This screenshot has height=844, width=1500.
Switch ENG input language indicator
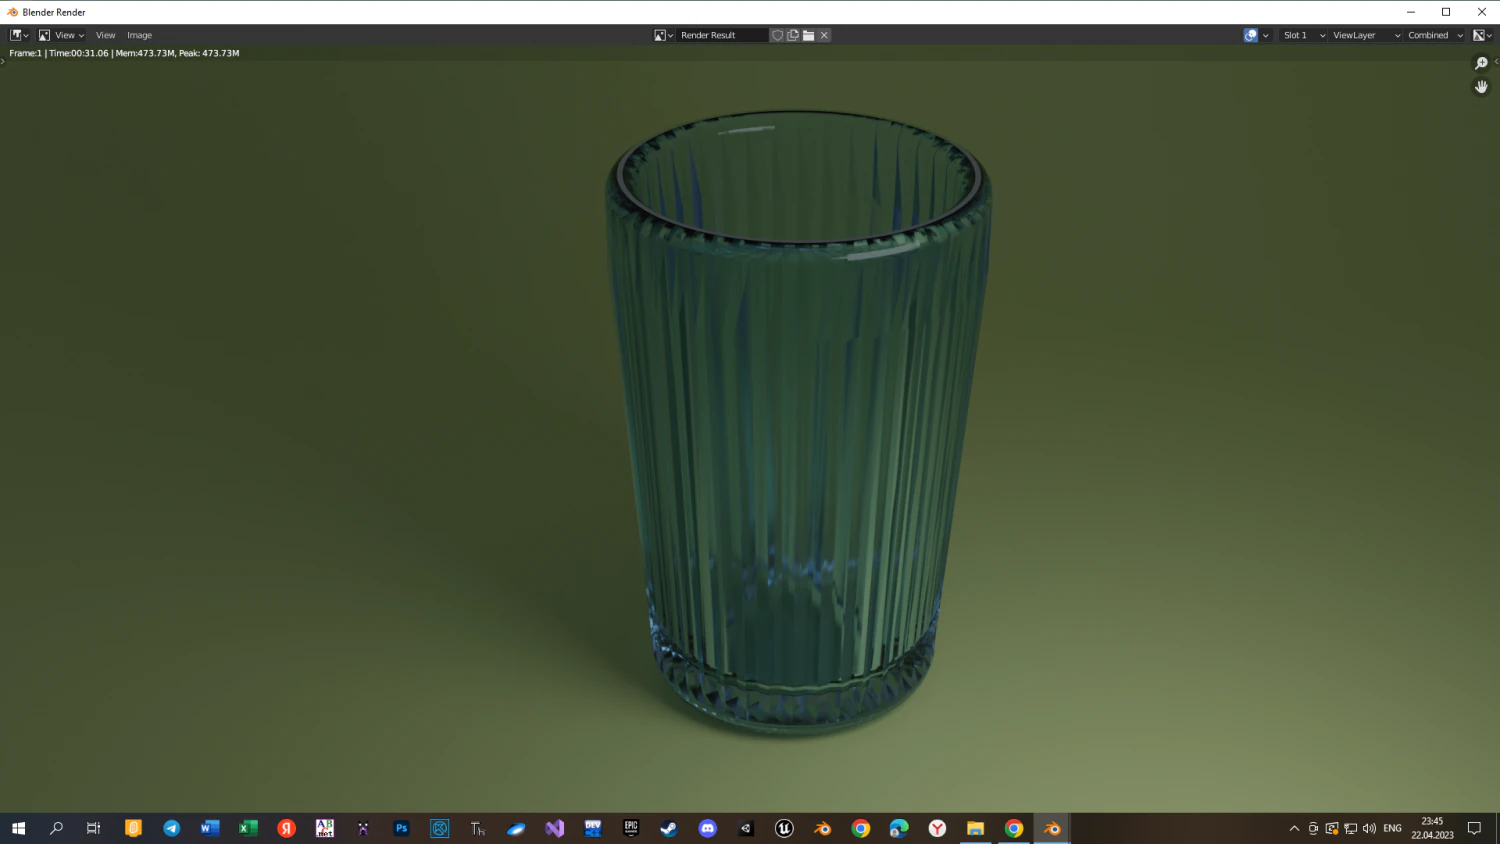click(1392, 828)
